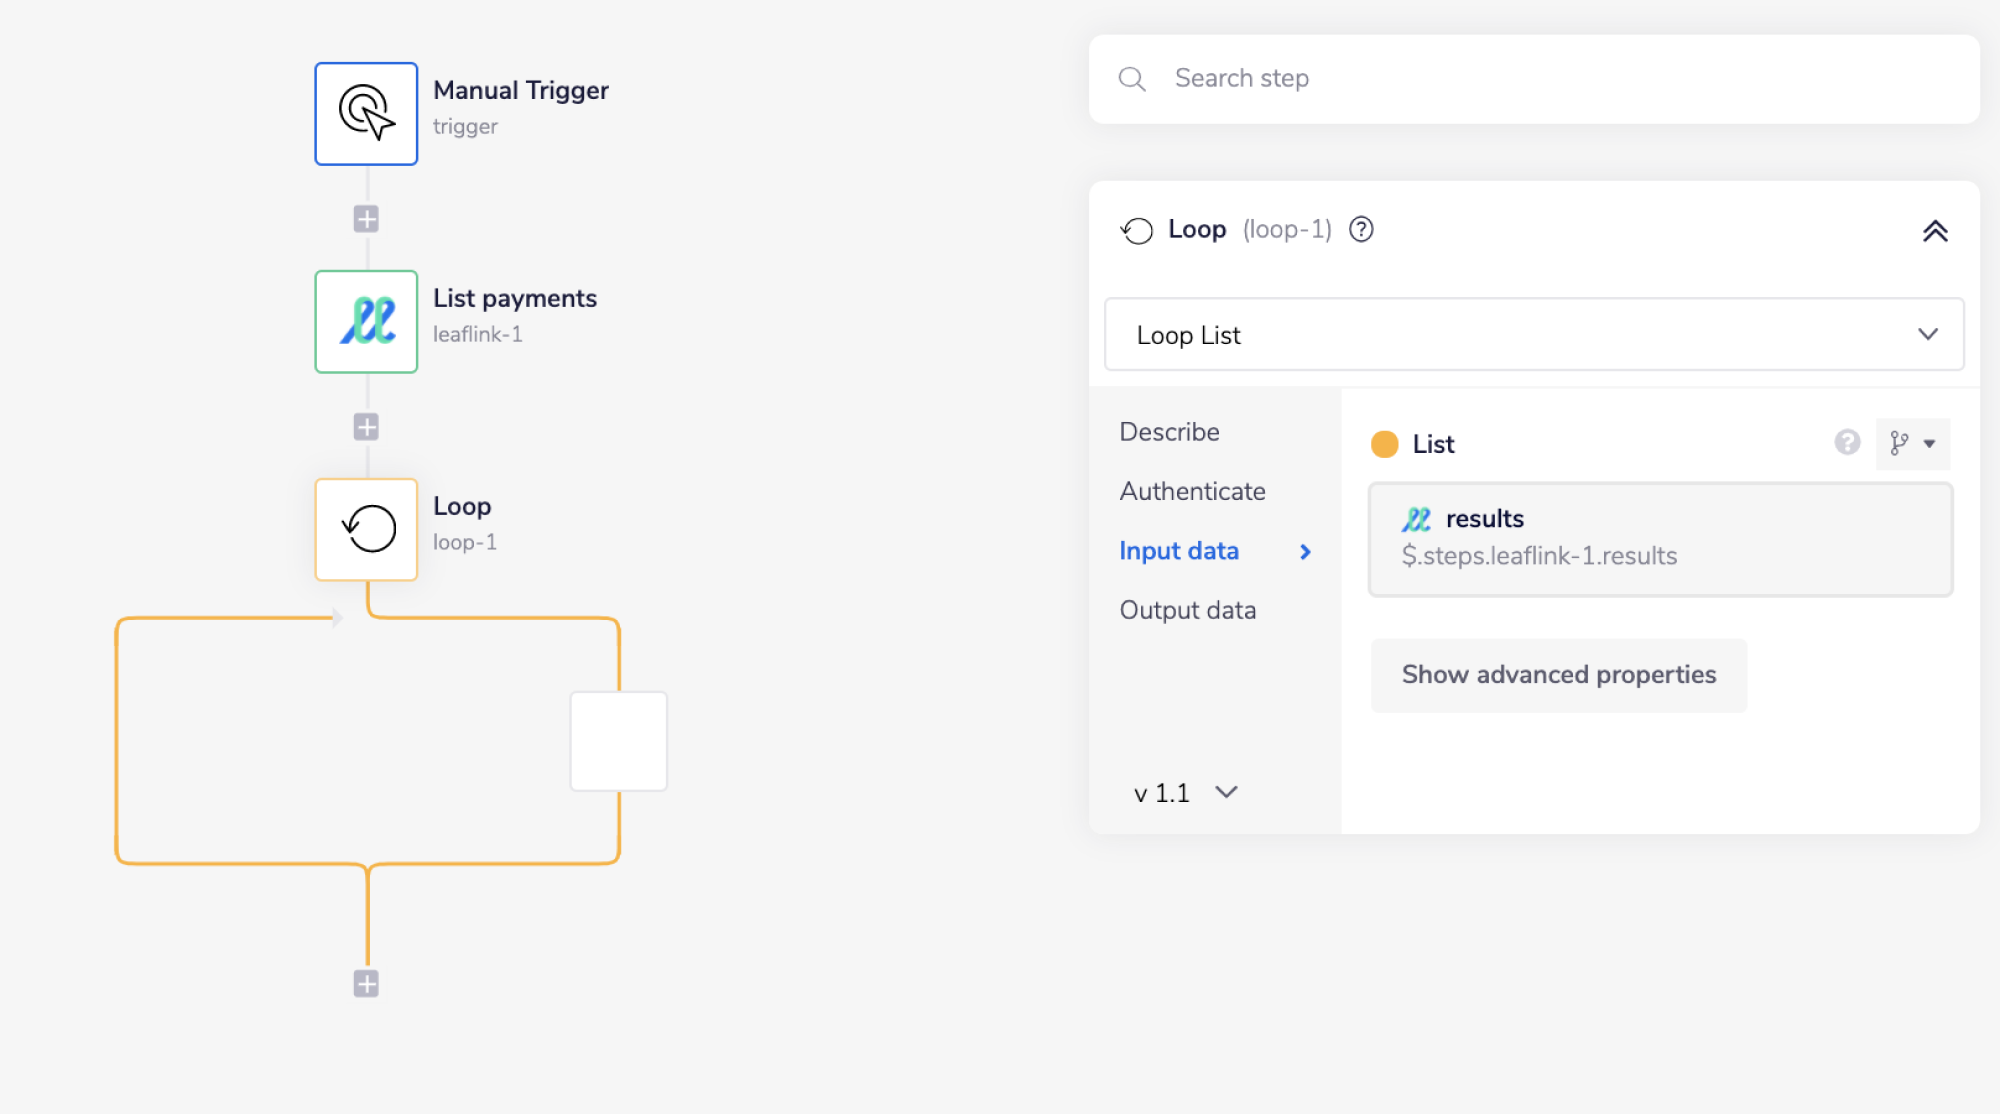Click the empty step placeholder inside loop
Screen dimensions: 2000x1114
618,741
